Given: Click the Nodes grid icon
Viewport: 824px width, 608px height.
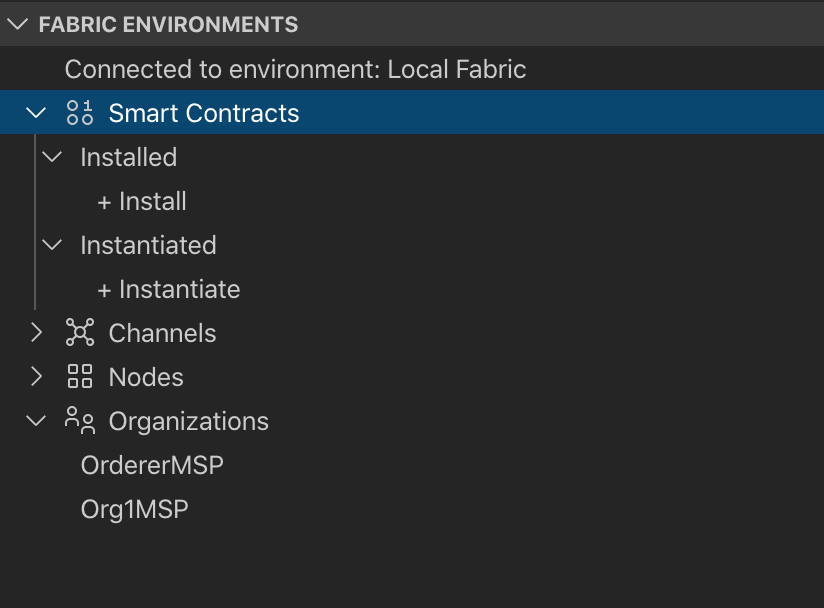Looking at the screenshot, I should coord(80,376).
